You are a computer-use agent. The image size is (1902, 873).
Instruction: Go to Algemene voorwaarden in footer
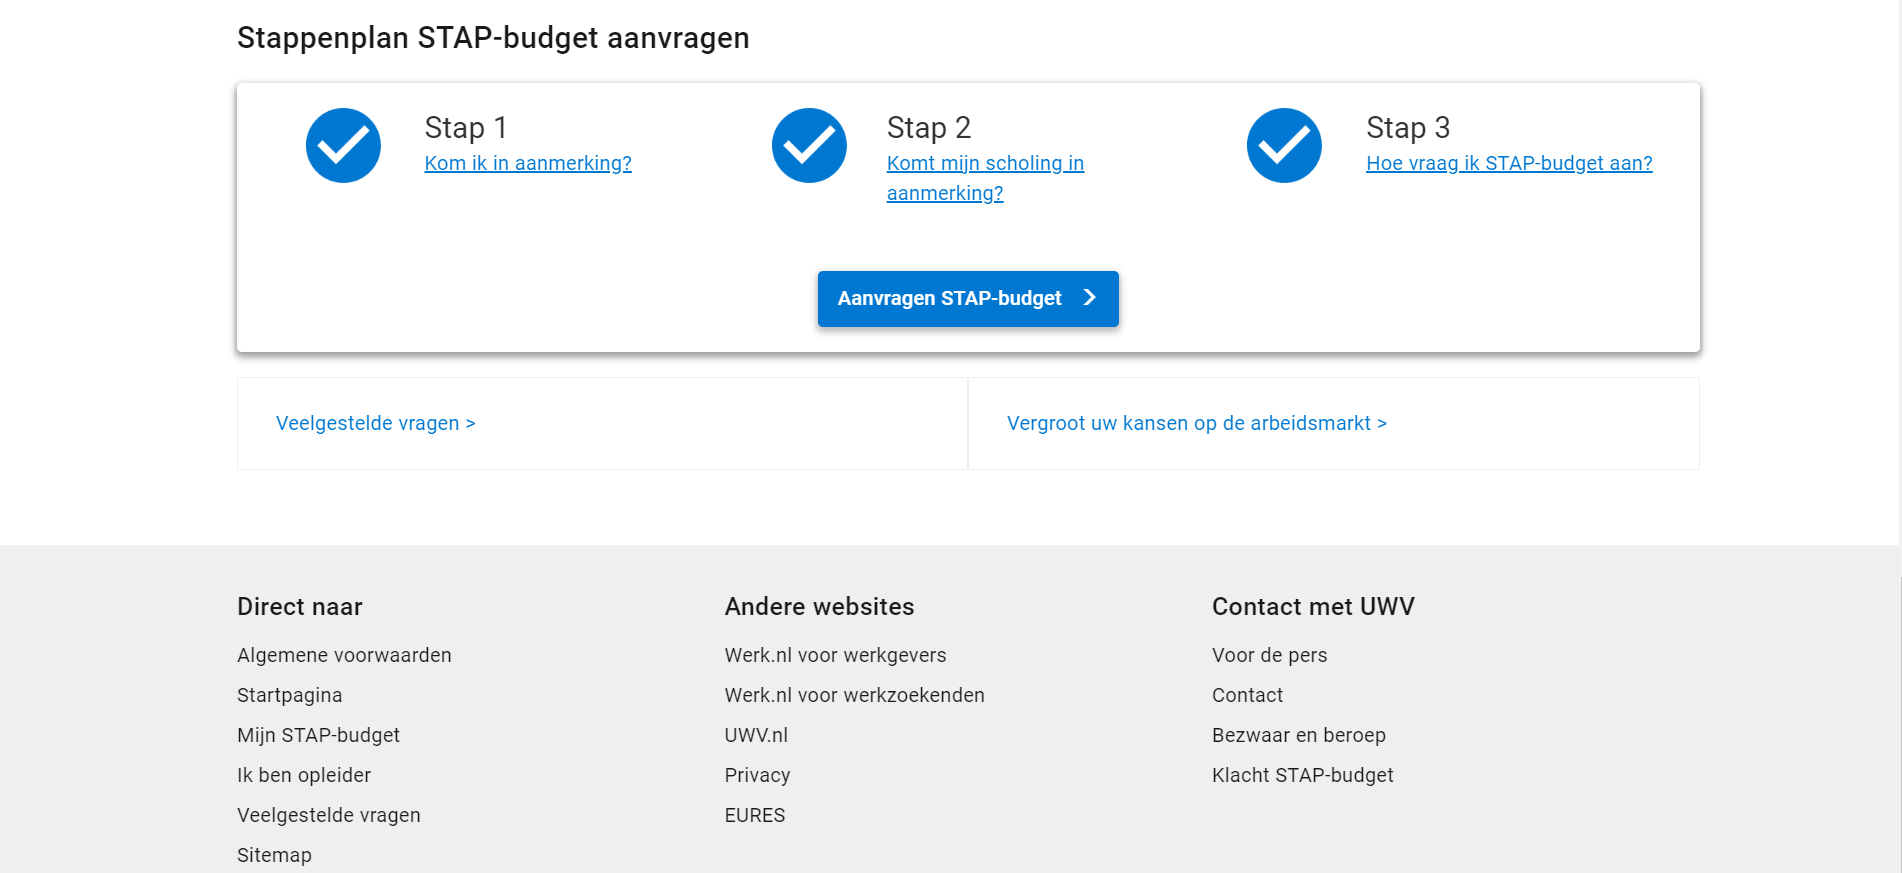pyautogui.click(x=344, y=655)
